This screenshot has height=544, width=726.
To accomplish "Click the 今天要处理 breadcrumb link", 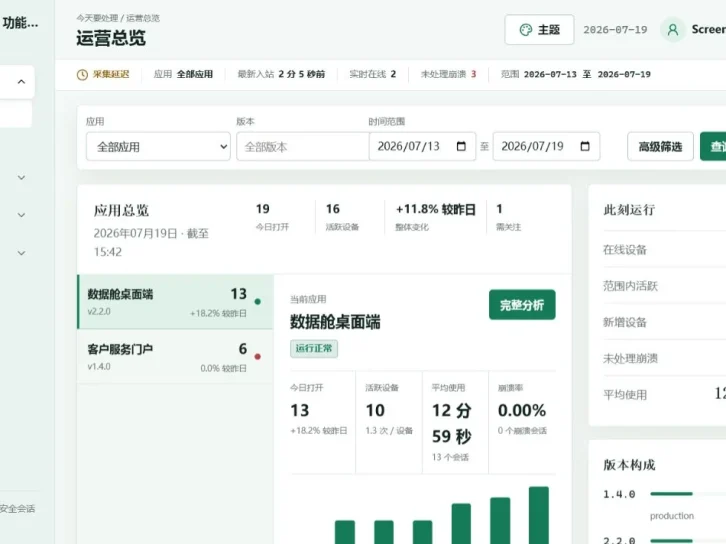I will 97,18.
